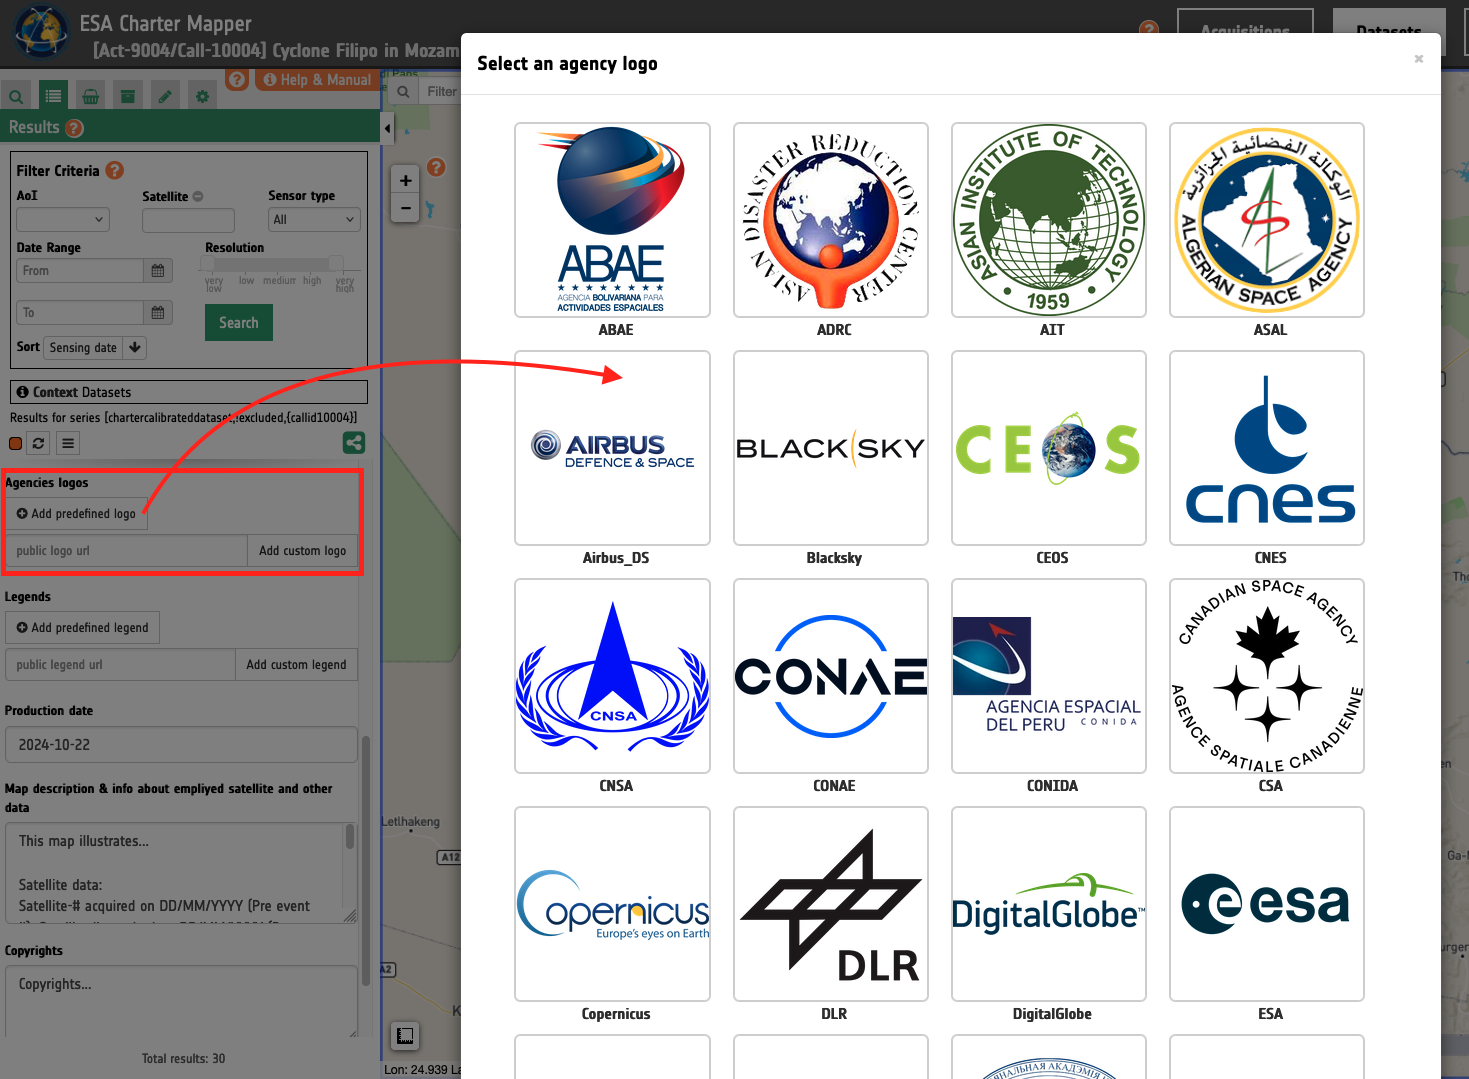Screen dimensions: 1469x1079
Task: Open the pencil edit tab icon
Action: (165, 97)
